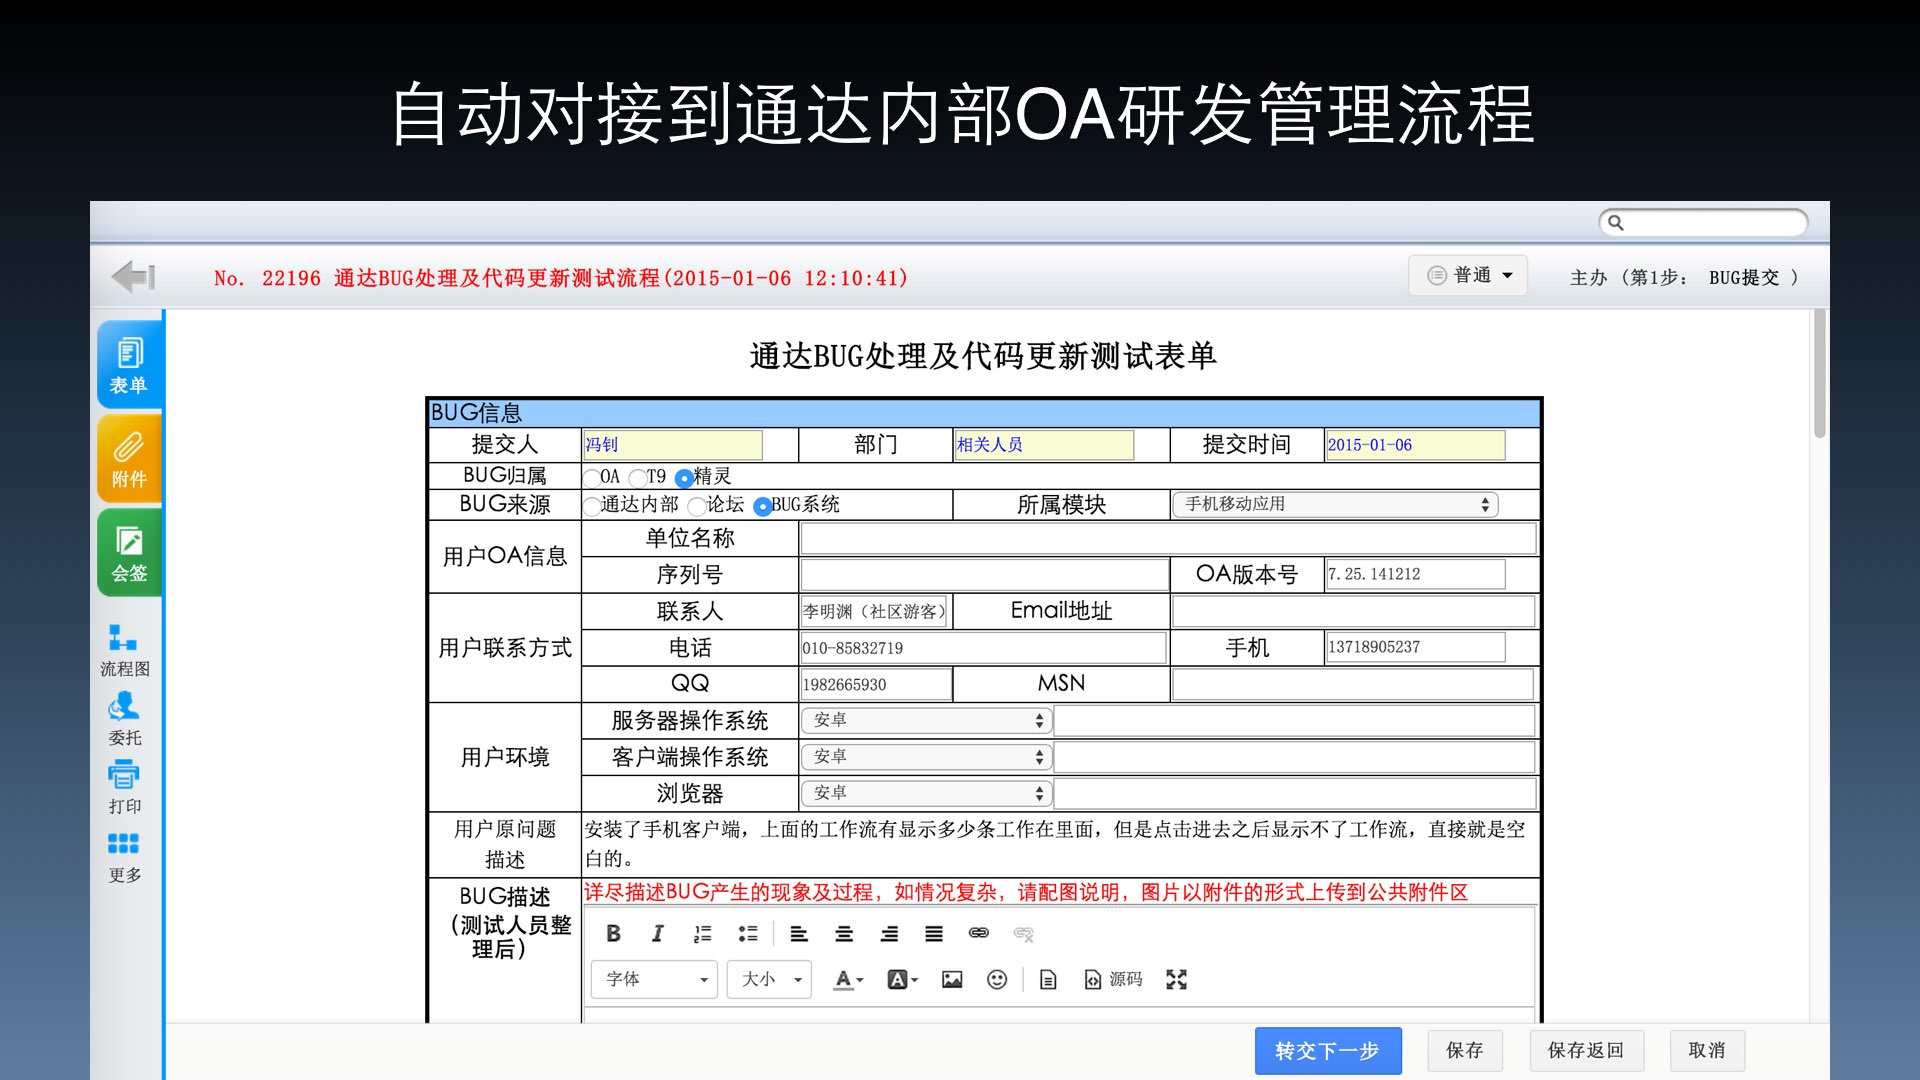The image size is (1920, 1080).
Task: Click the 保存 save button
Action: click(x=1465, y=1050)
